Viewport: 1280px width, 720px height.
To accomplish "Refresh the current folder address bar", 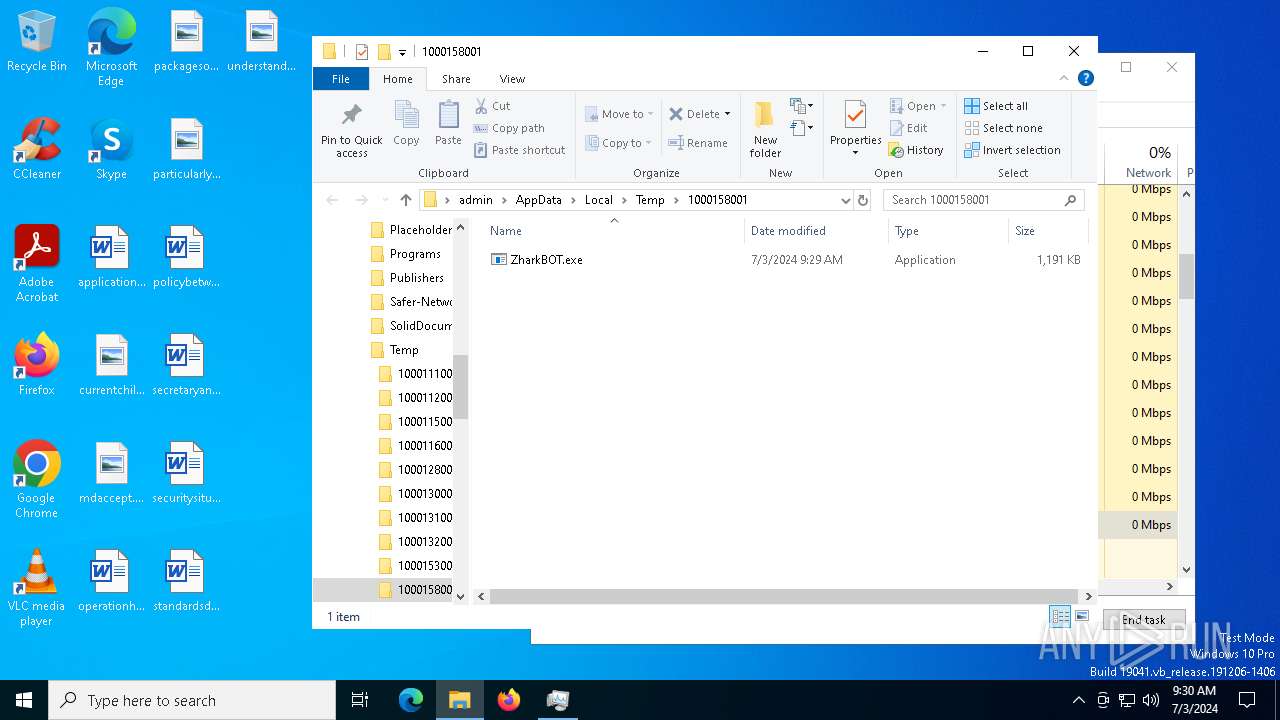I will point(863,200).
